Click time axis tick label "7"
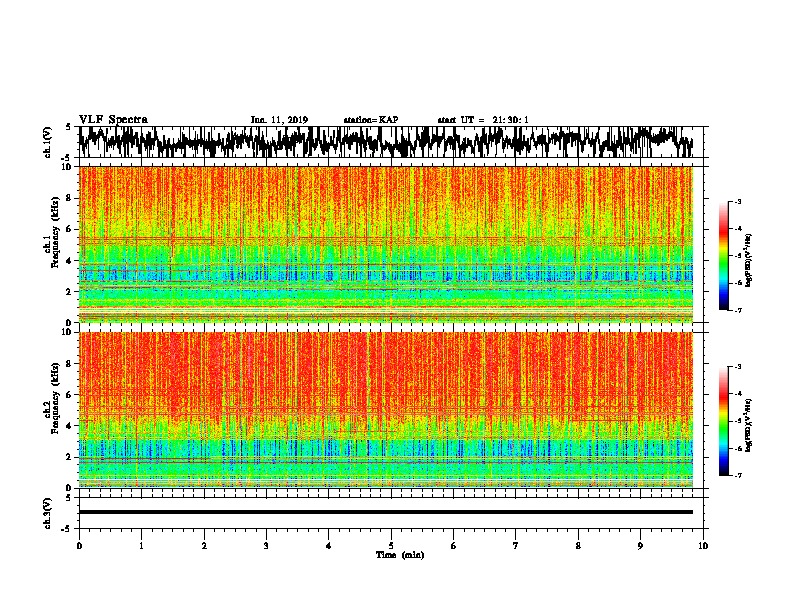Viewport: 792px width, 612px height. coord(516,546)
